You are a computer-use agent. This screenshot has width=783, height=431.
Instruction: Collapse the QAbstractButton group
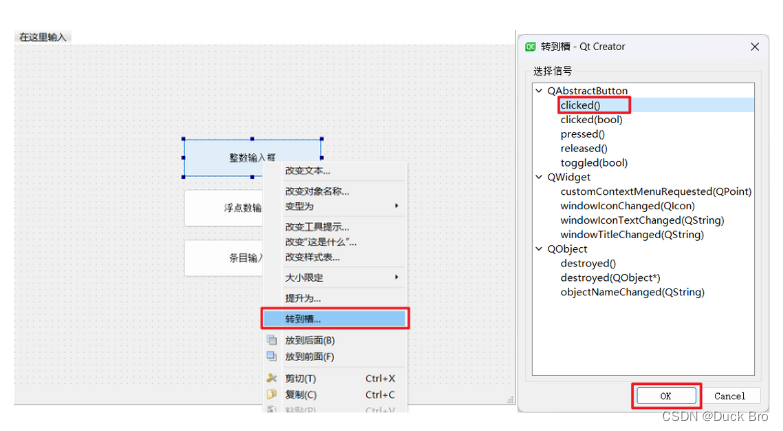pos(539,91)
